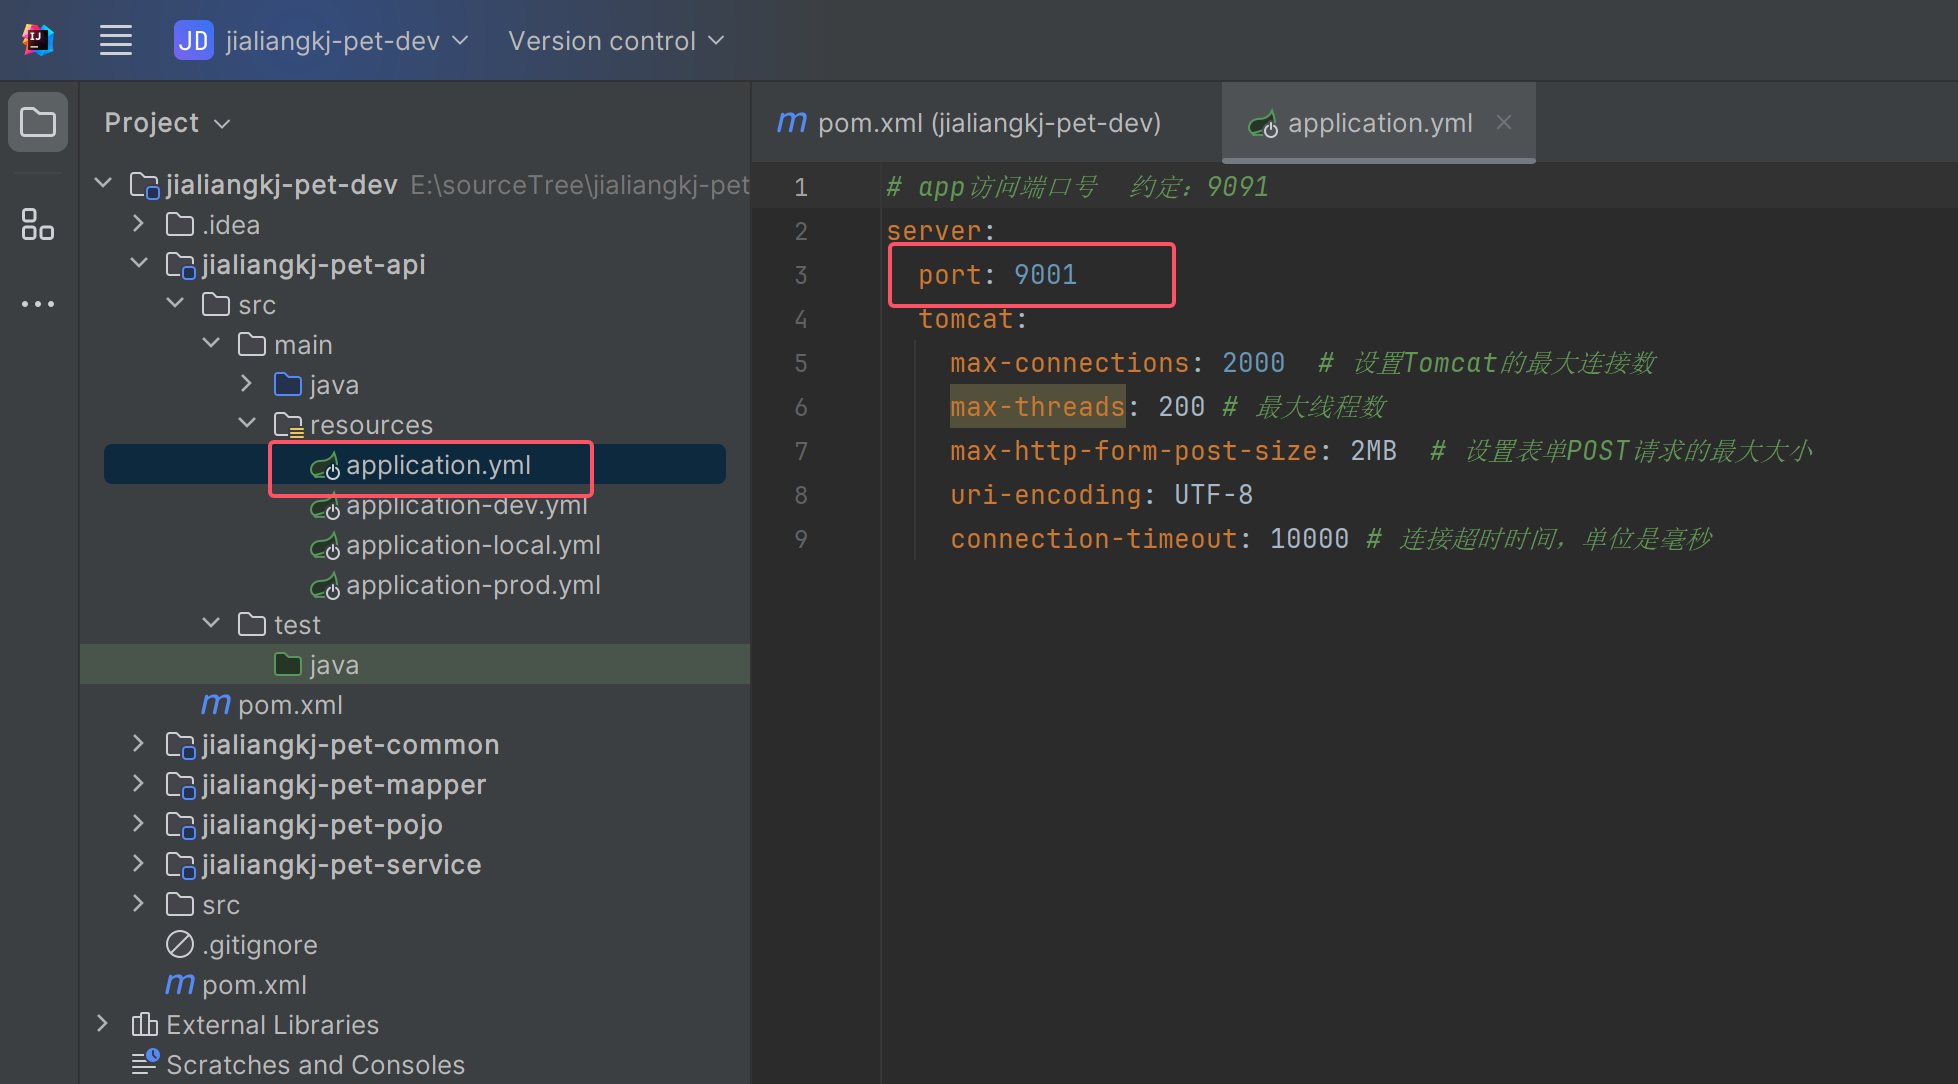Collapse the jialiangkj-pet-dev root node
The width and height of the screenshot is (1958, 1084).
103,183
